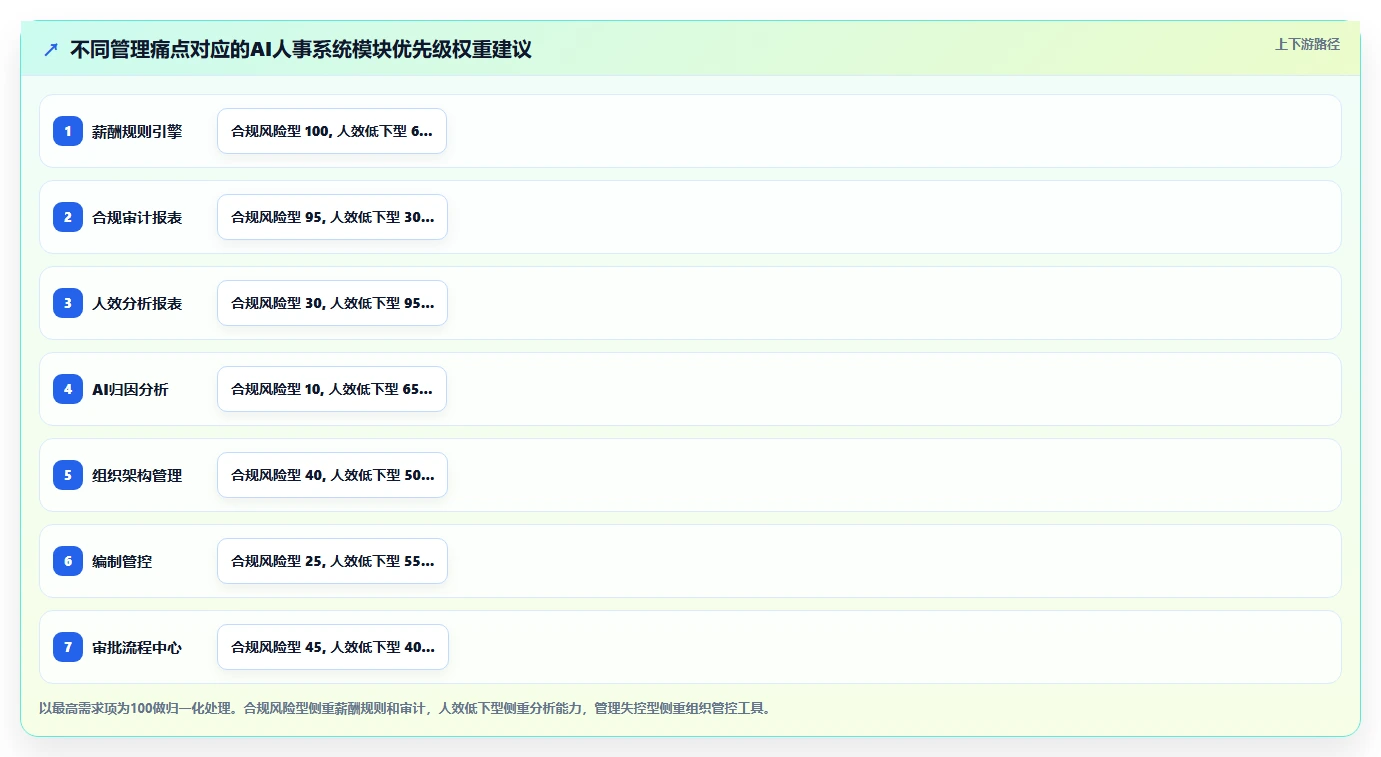Select the 组织架构管理 label
This screenshot has width=1381, height=757.
tap(137, 475)
